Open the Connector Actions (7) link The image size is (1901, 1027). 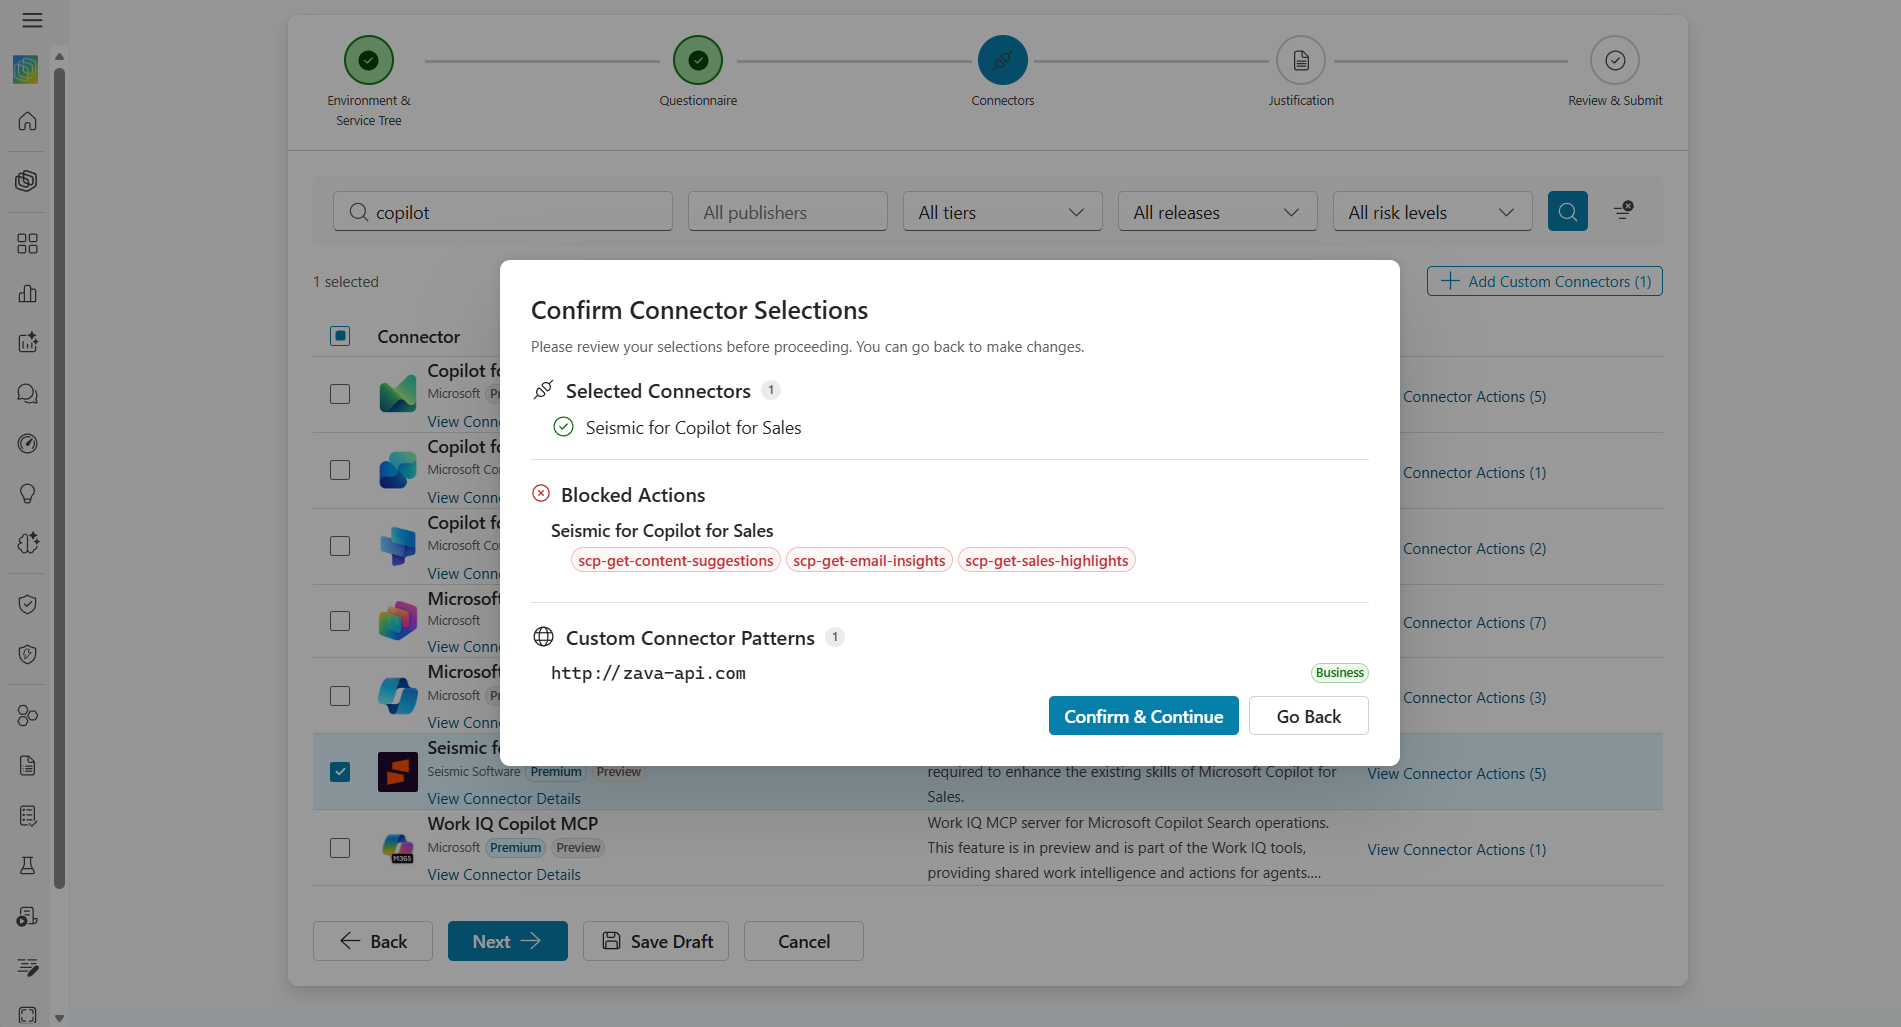point(1474,623)
